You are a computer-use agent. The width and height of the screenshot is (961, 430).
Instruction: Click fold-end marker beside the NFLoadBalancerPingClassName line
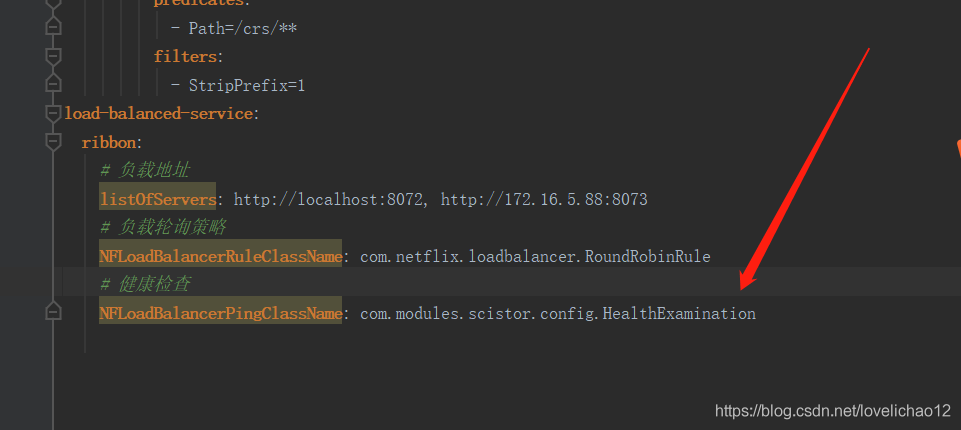(x=53, y=313)
